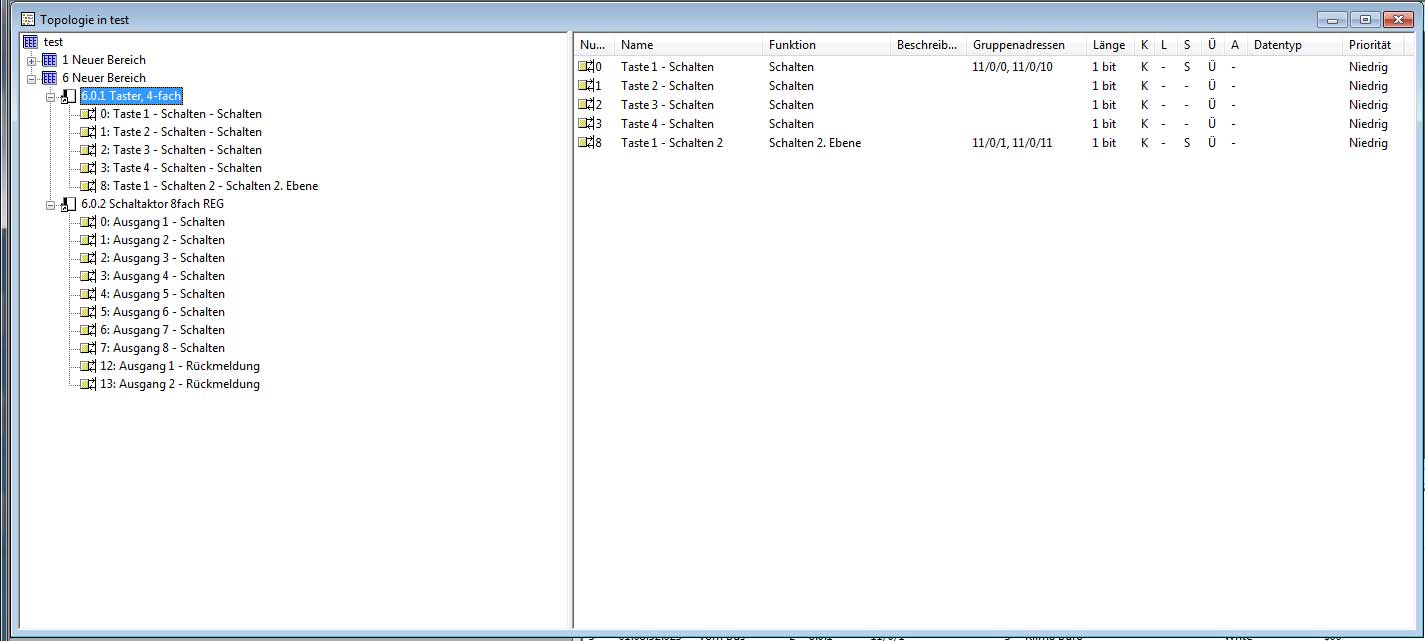1425x641 pixels.
Task: Click tree icon of 1: Taste 2 - Schalten
Action: [x=88, y=132]
